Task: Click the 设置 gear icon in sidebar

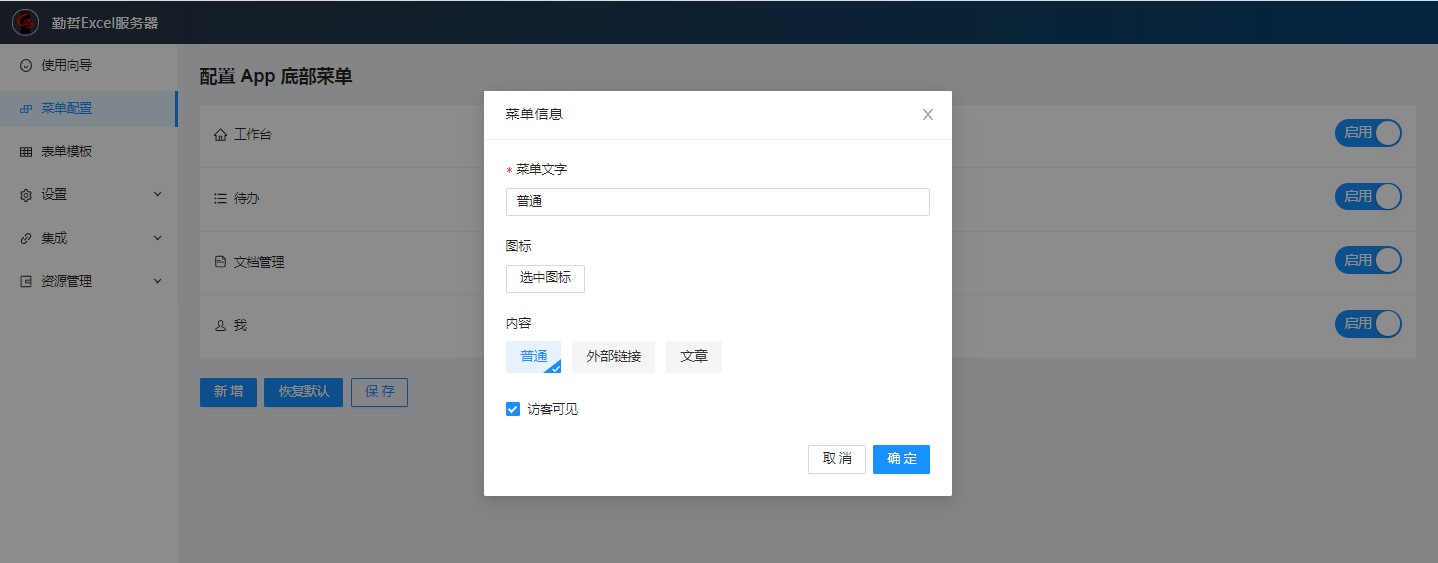Action: [26, 195]
